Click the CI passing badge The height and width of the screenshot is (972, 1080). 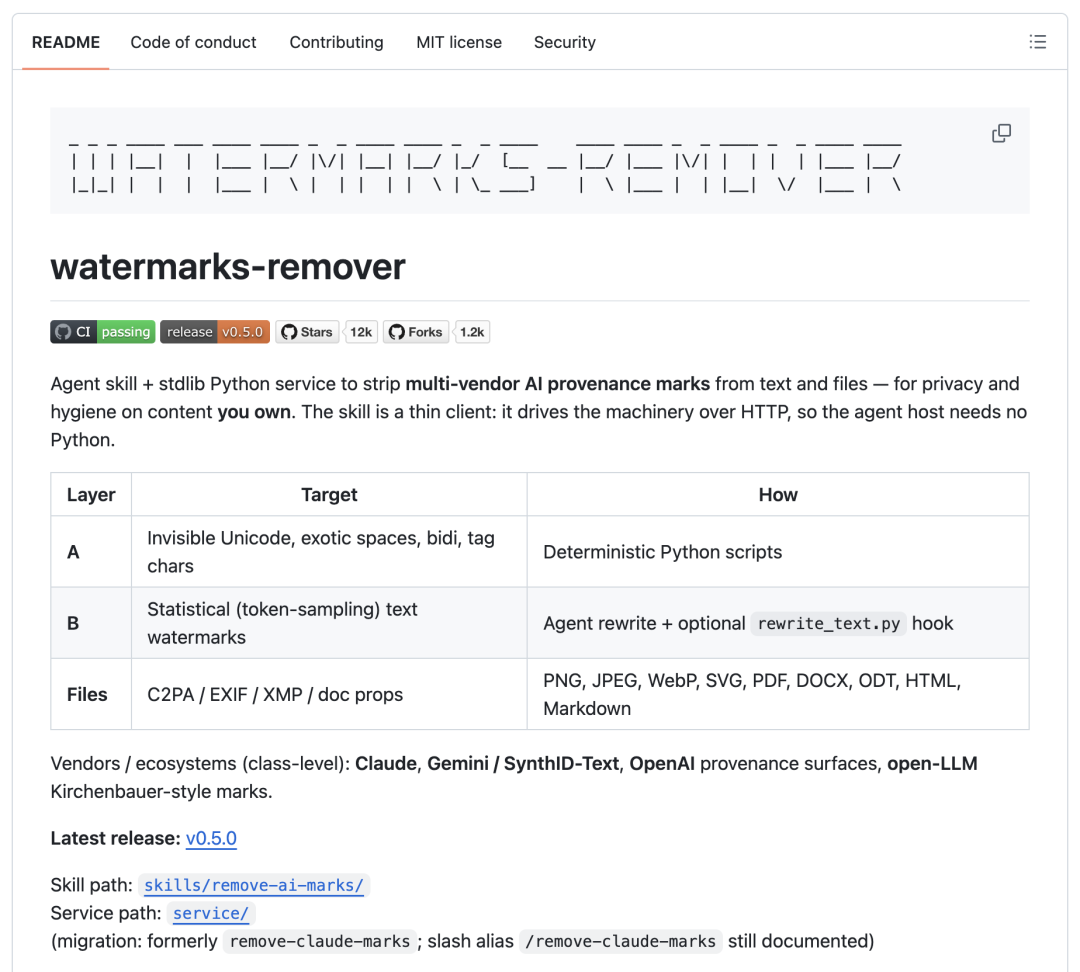103,332
